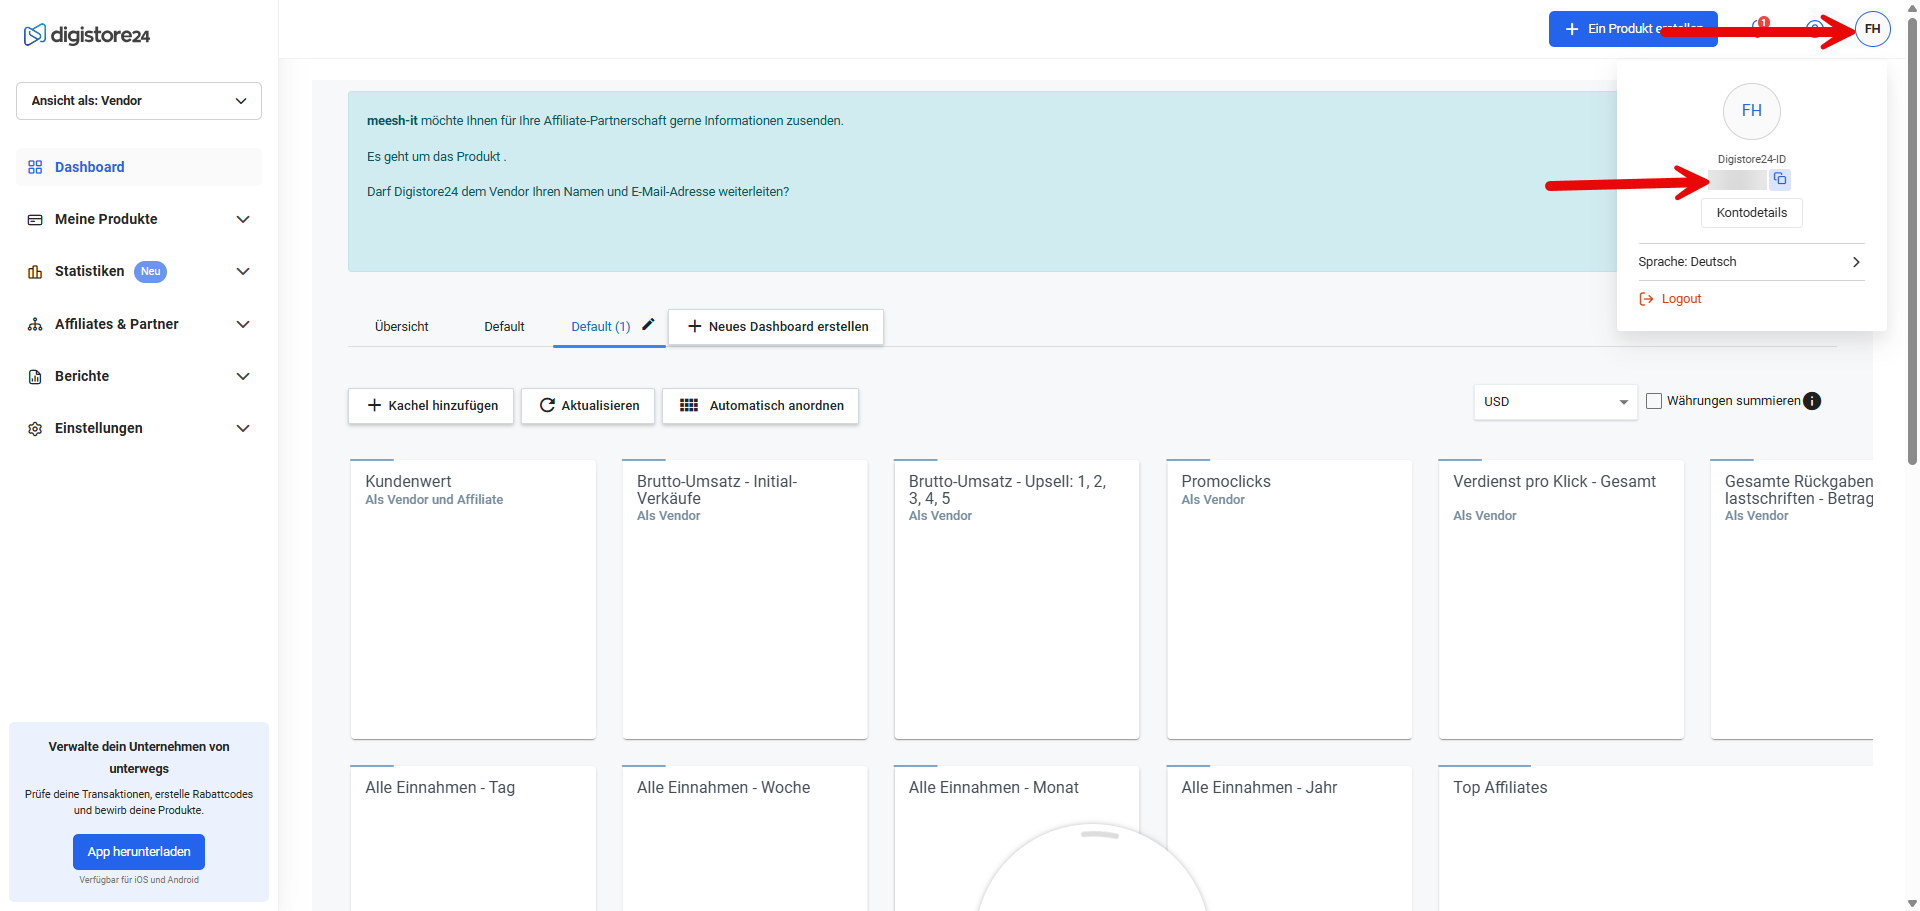Expand the Berichte menu chevron
Screen dimensions: 1920x911
(x=243, y=376)
